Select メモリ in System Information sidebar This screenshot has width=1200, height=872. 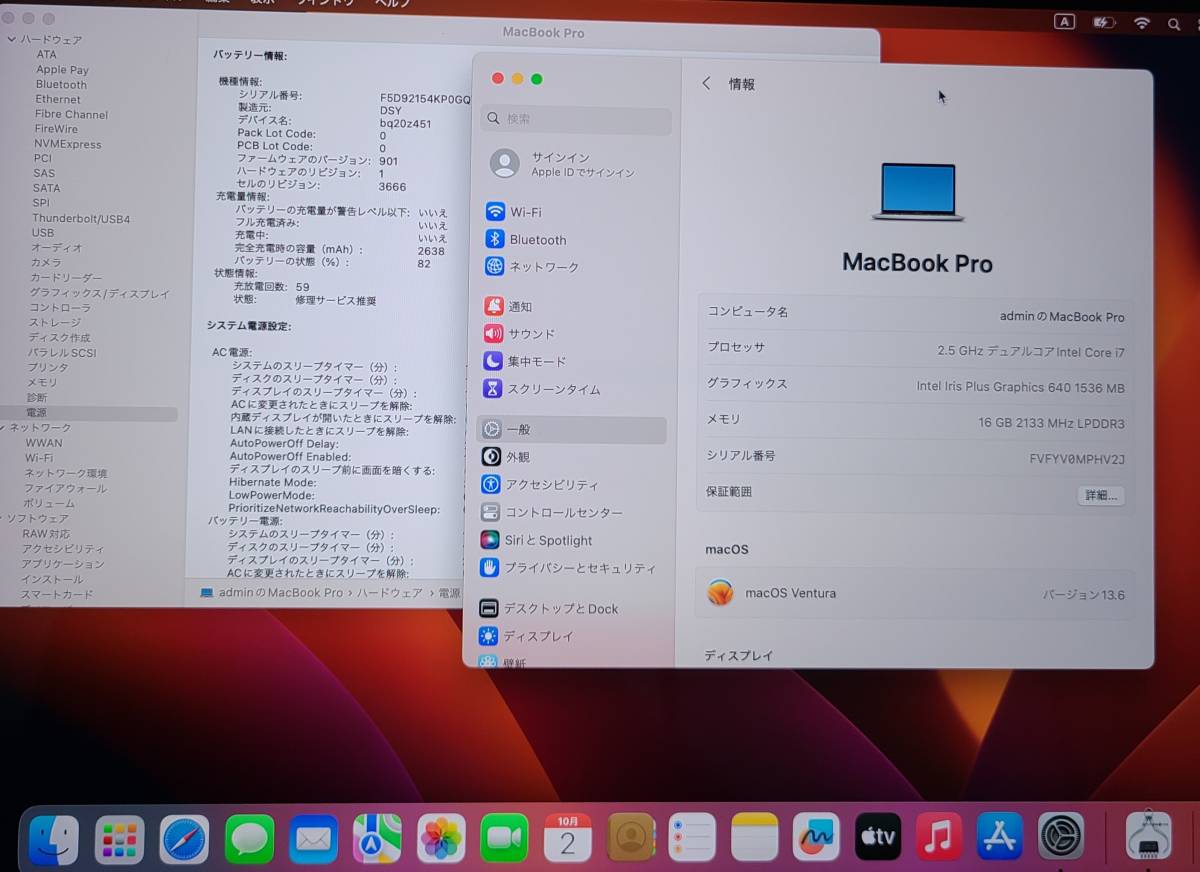(x=42, y=383)
